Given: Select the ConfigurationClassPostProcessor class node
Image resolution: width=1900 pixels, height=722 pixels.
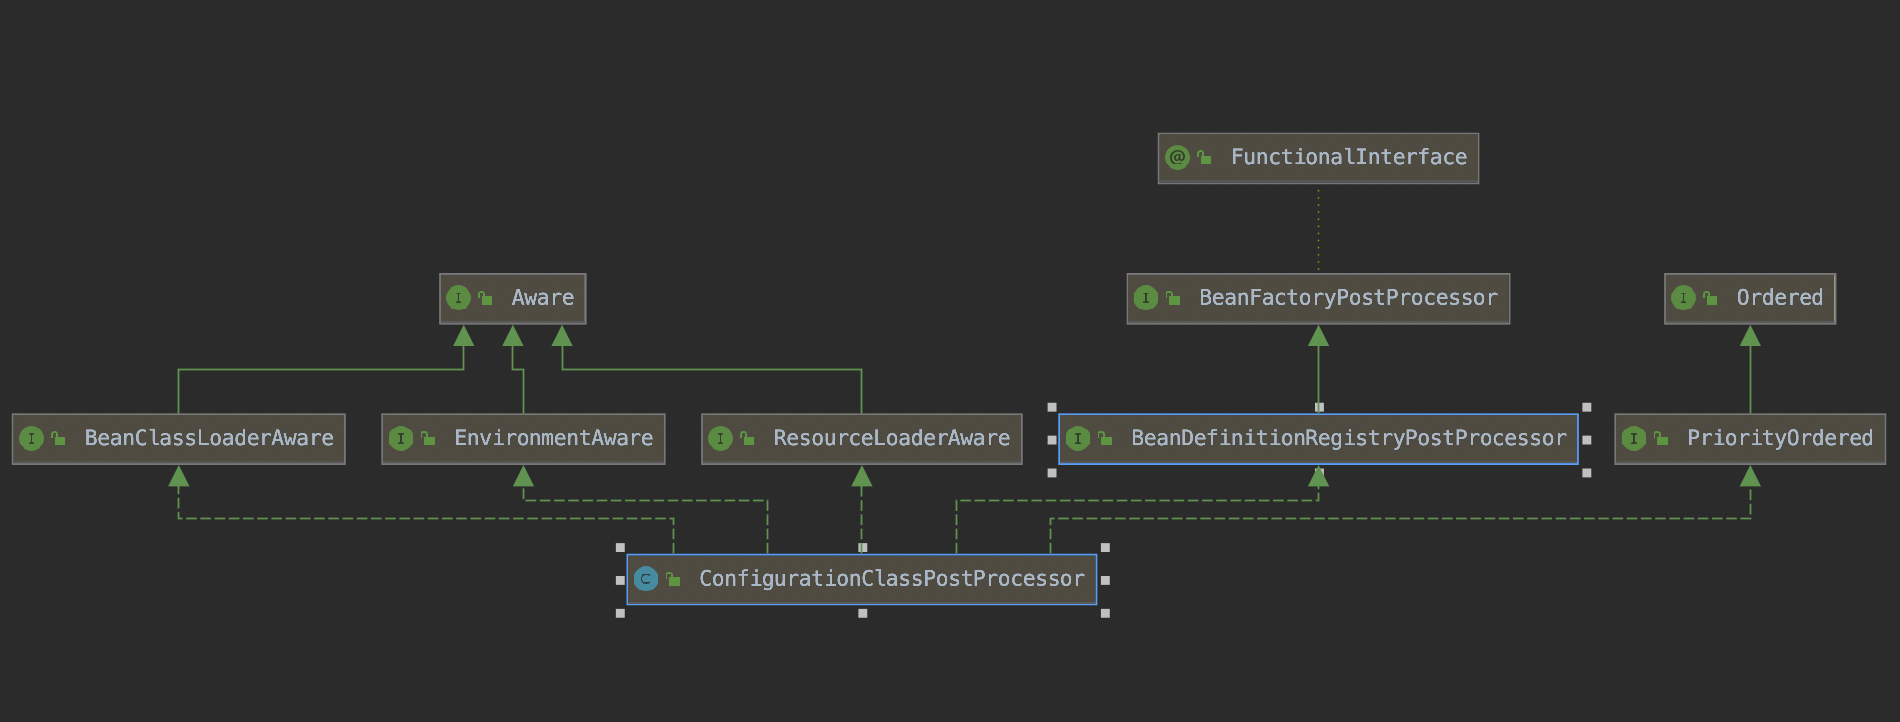Looking at the screenshot, I should (x=891, y=579).
